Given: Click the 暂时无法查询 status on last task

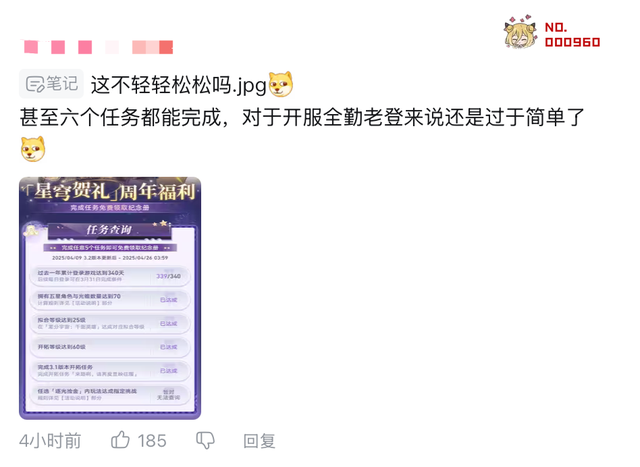Looking at the screenshot, I should pos(169,394).
